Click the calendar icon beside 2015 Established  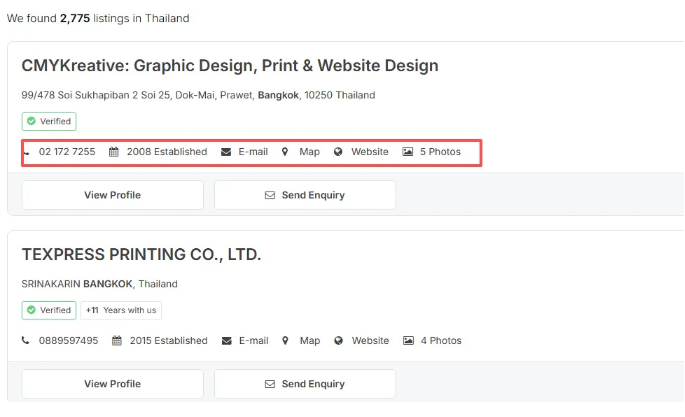tap(116, 341)
